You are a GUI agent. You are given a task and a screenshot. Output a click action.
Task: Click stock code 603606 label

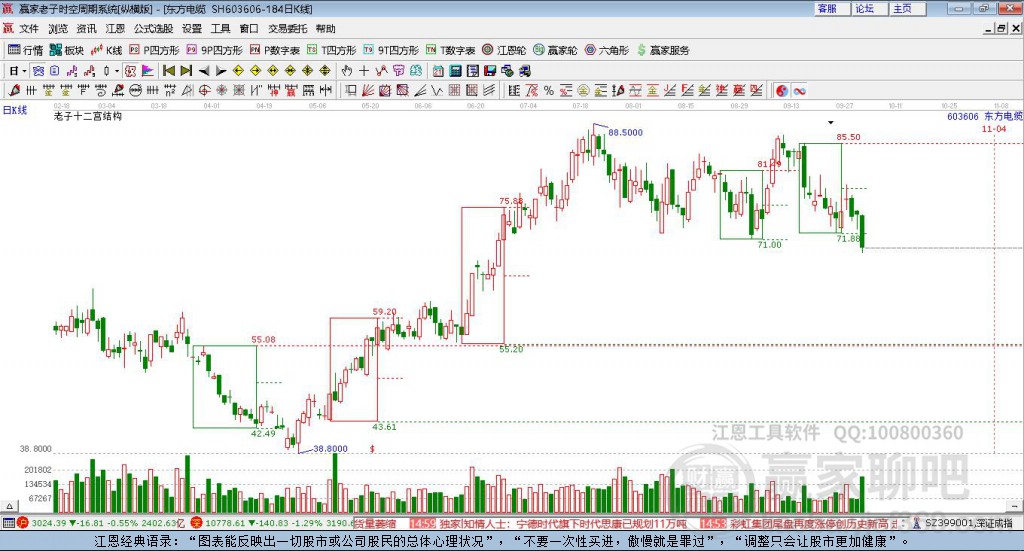click(x=963, y=116)
